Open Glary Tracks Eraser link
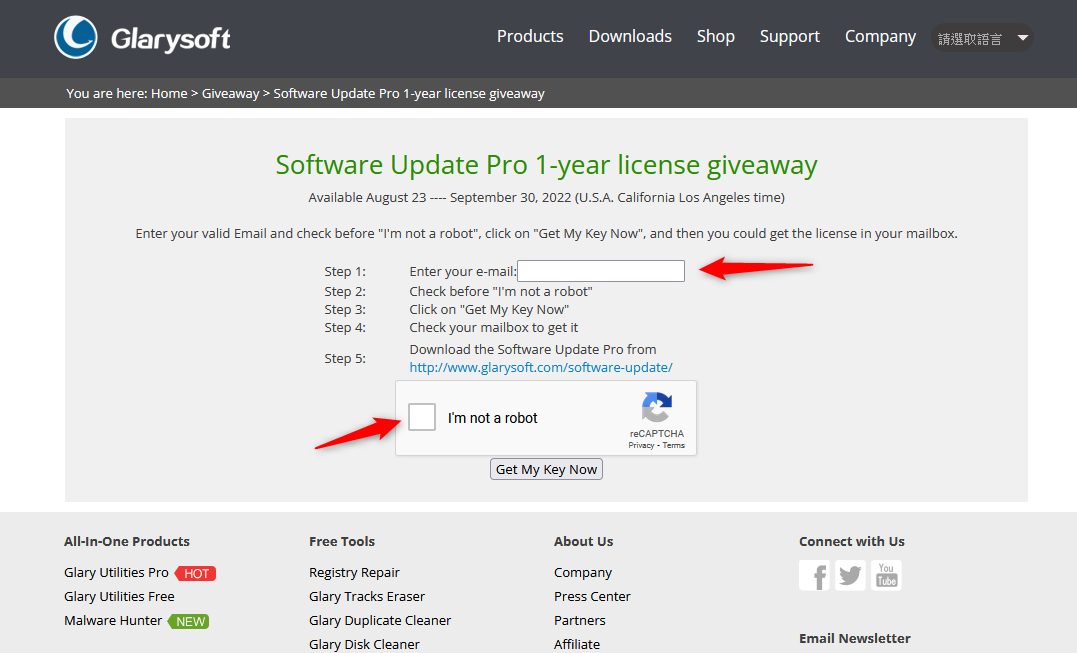This screenshot has width=1077, height=653. click(x=367, y=596)
